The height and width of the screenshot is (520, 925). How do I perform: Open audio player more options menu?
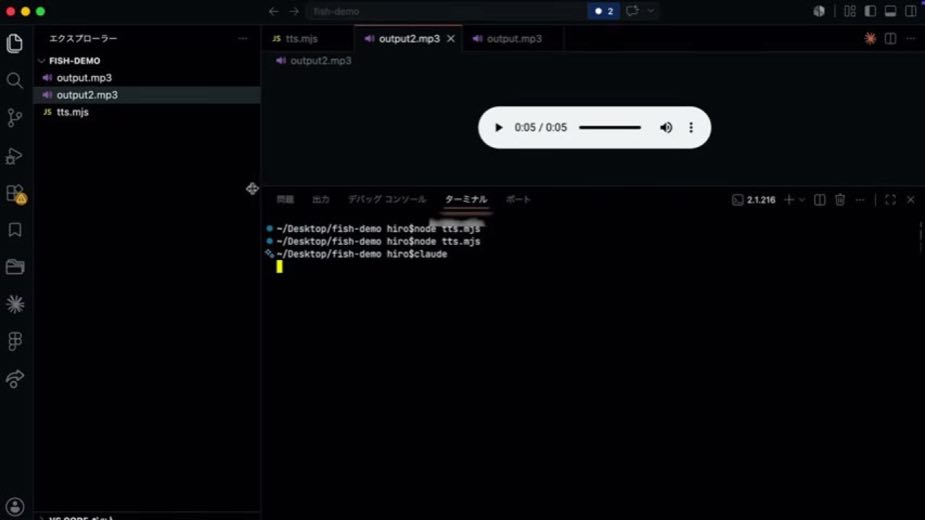pos(691,127)
